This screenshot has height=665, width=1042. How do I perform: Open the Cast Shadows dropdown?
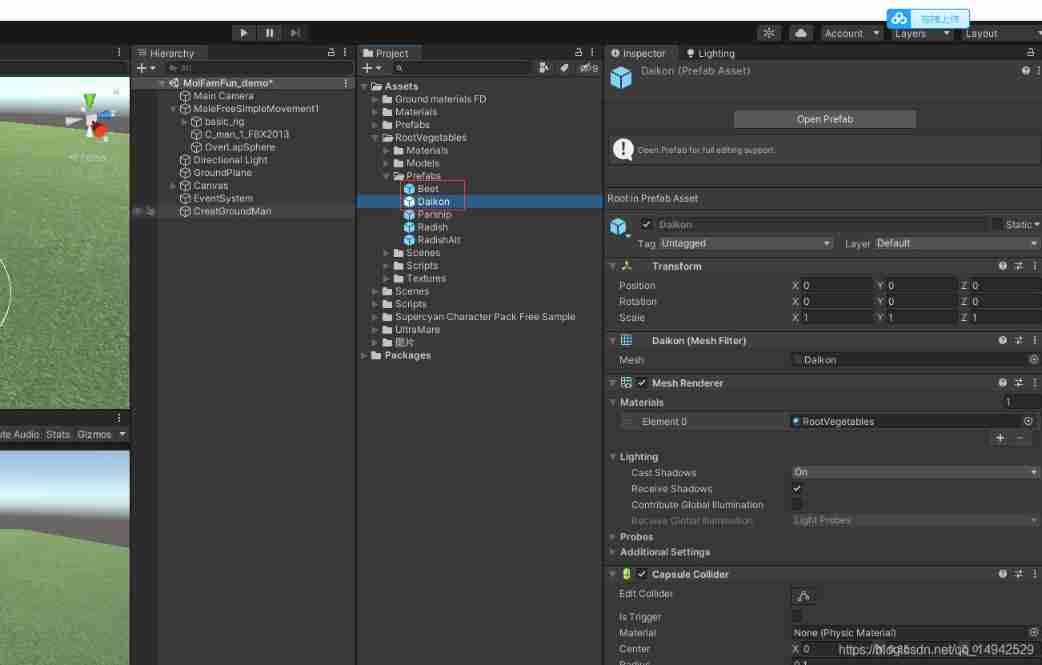click(x=915, y=472)
